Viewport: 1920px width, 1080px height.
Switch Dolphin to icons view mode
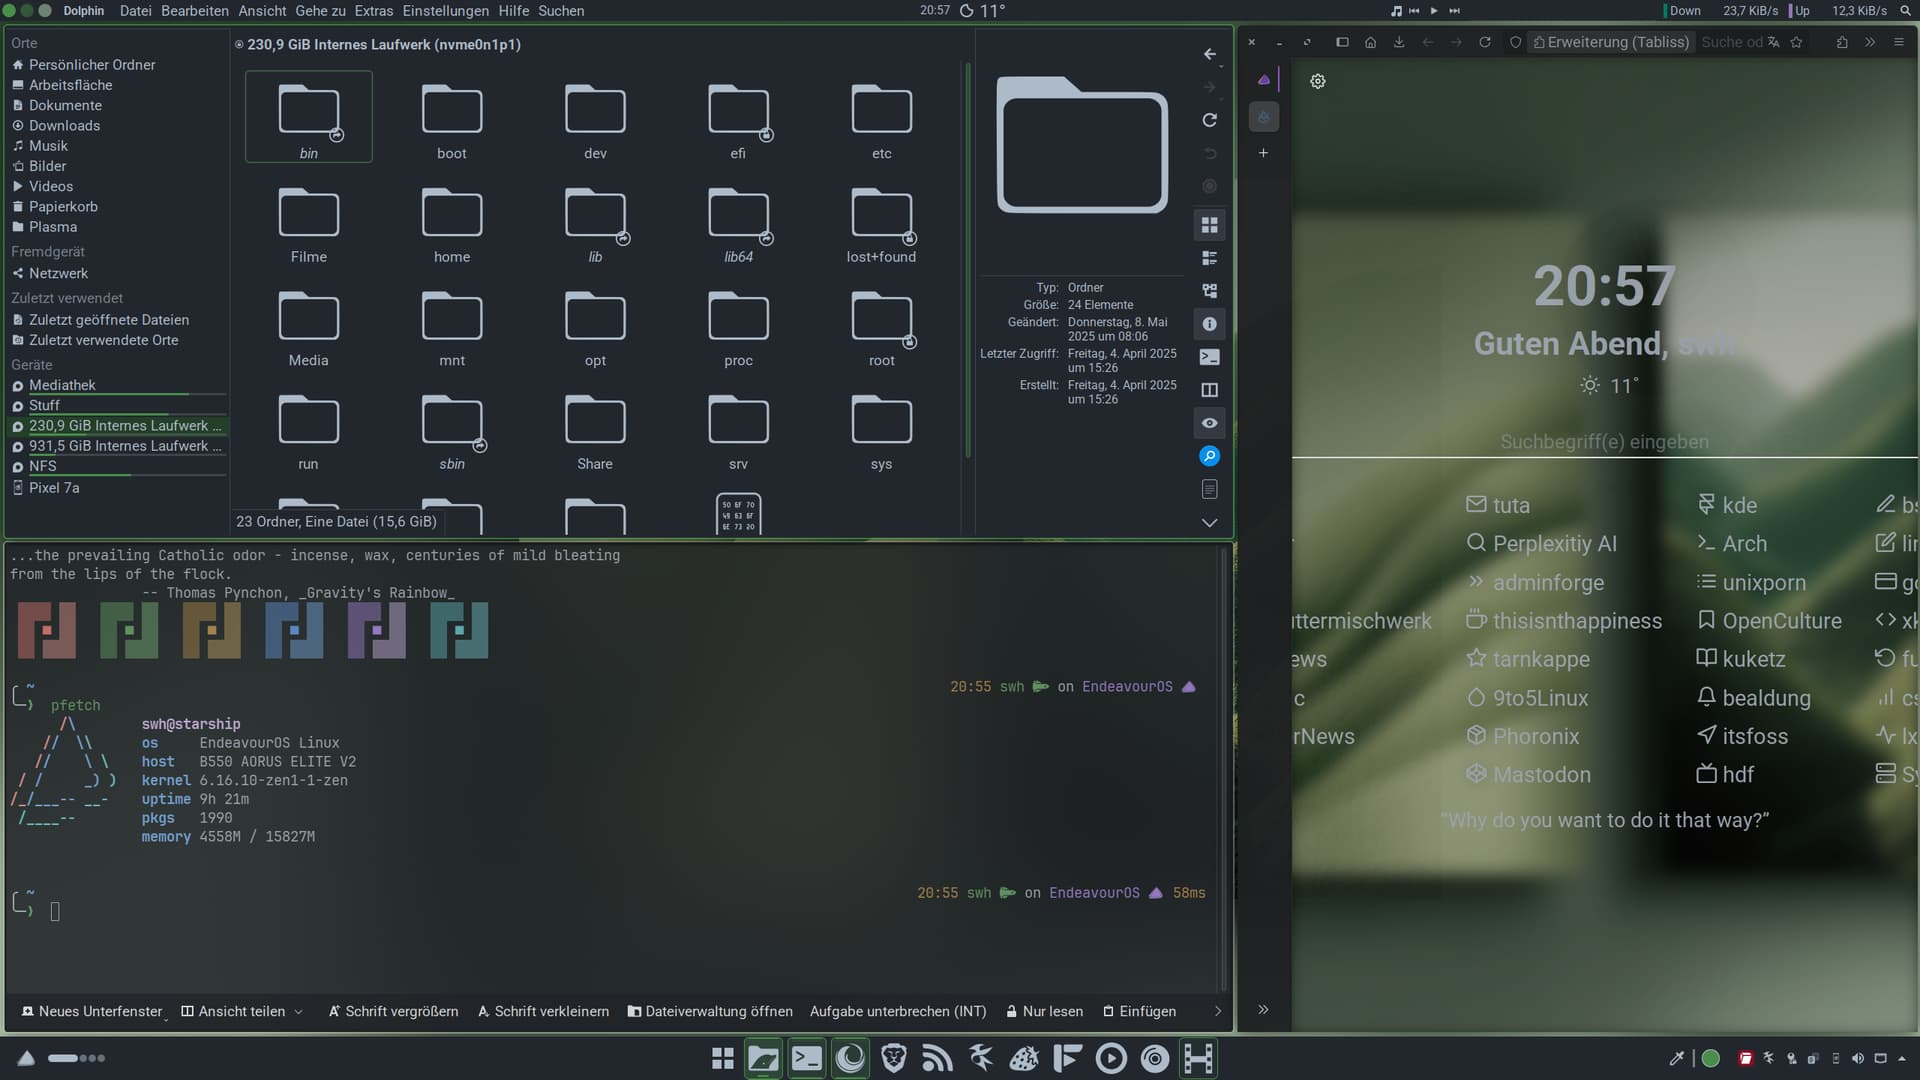pos(1209,225)
